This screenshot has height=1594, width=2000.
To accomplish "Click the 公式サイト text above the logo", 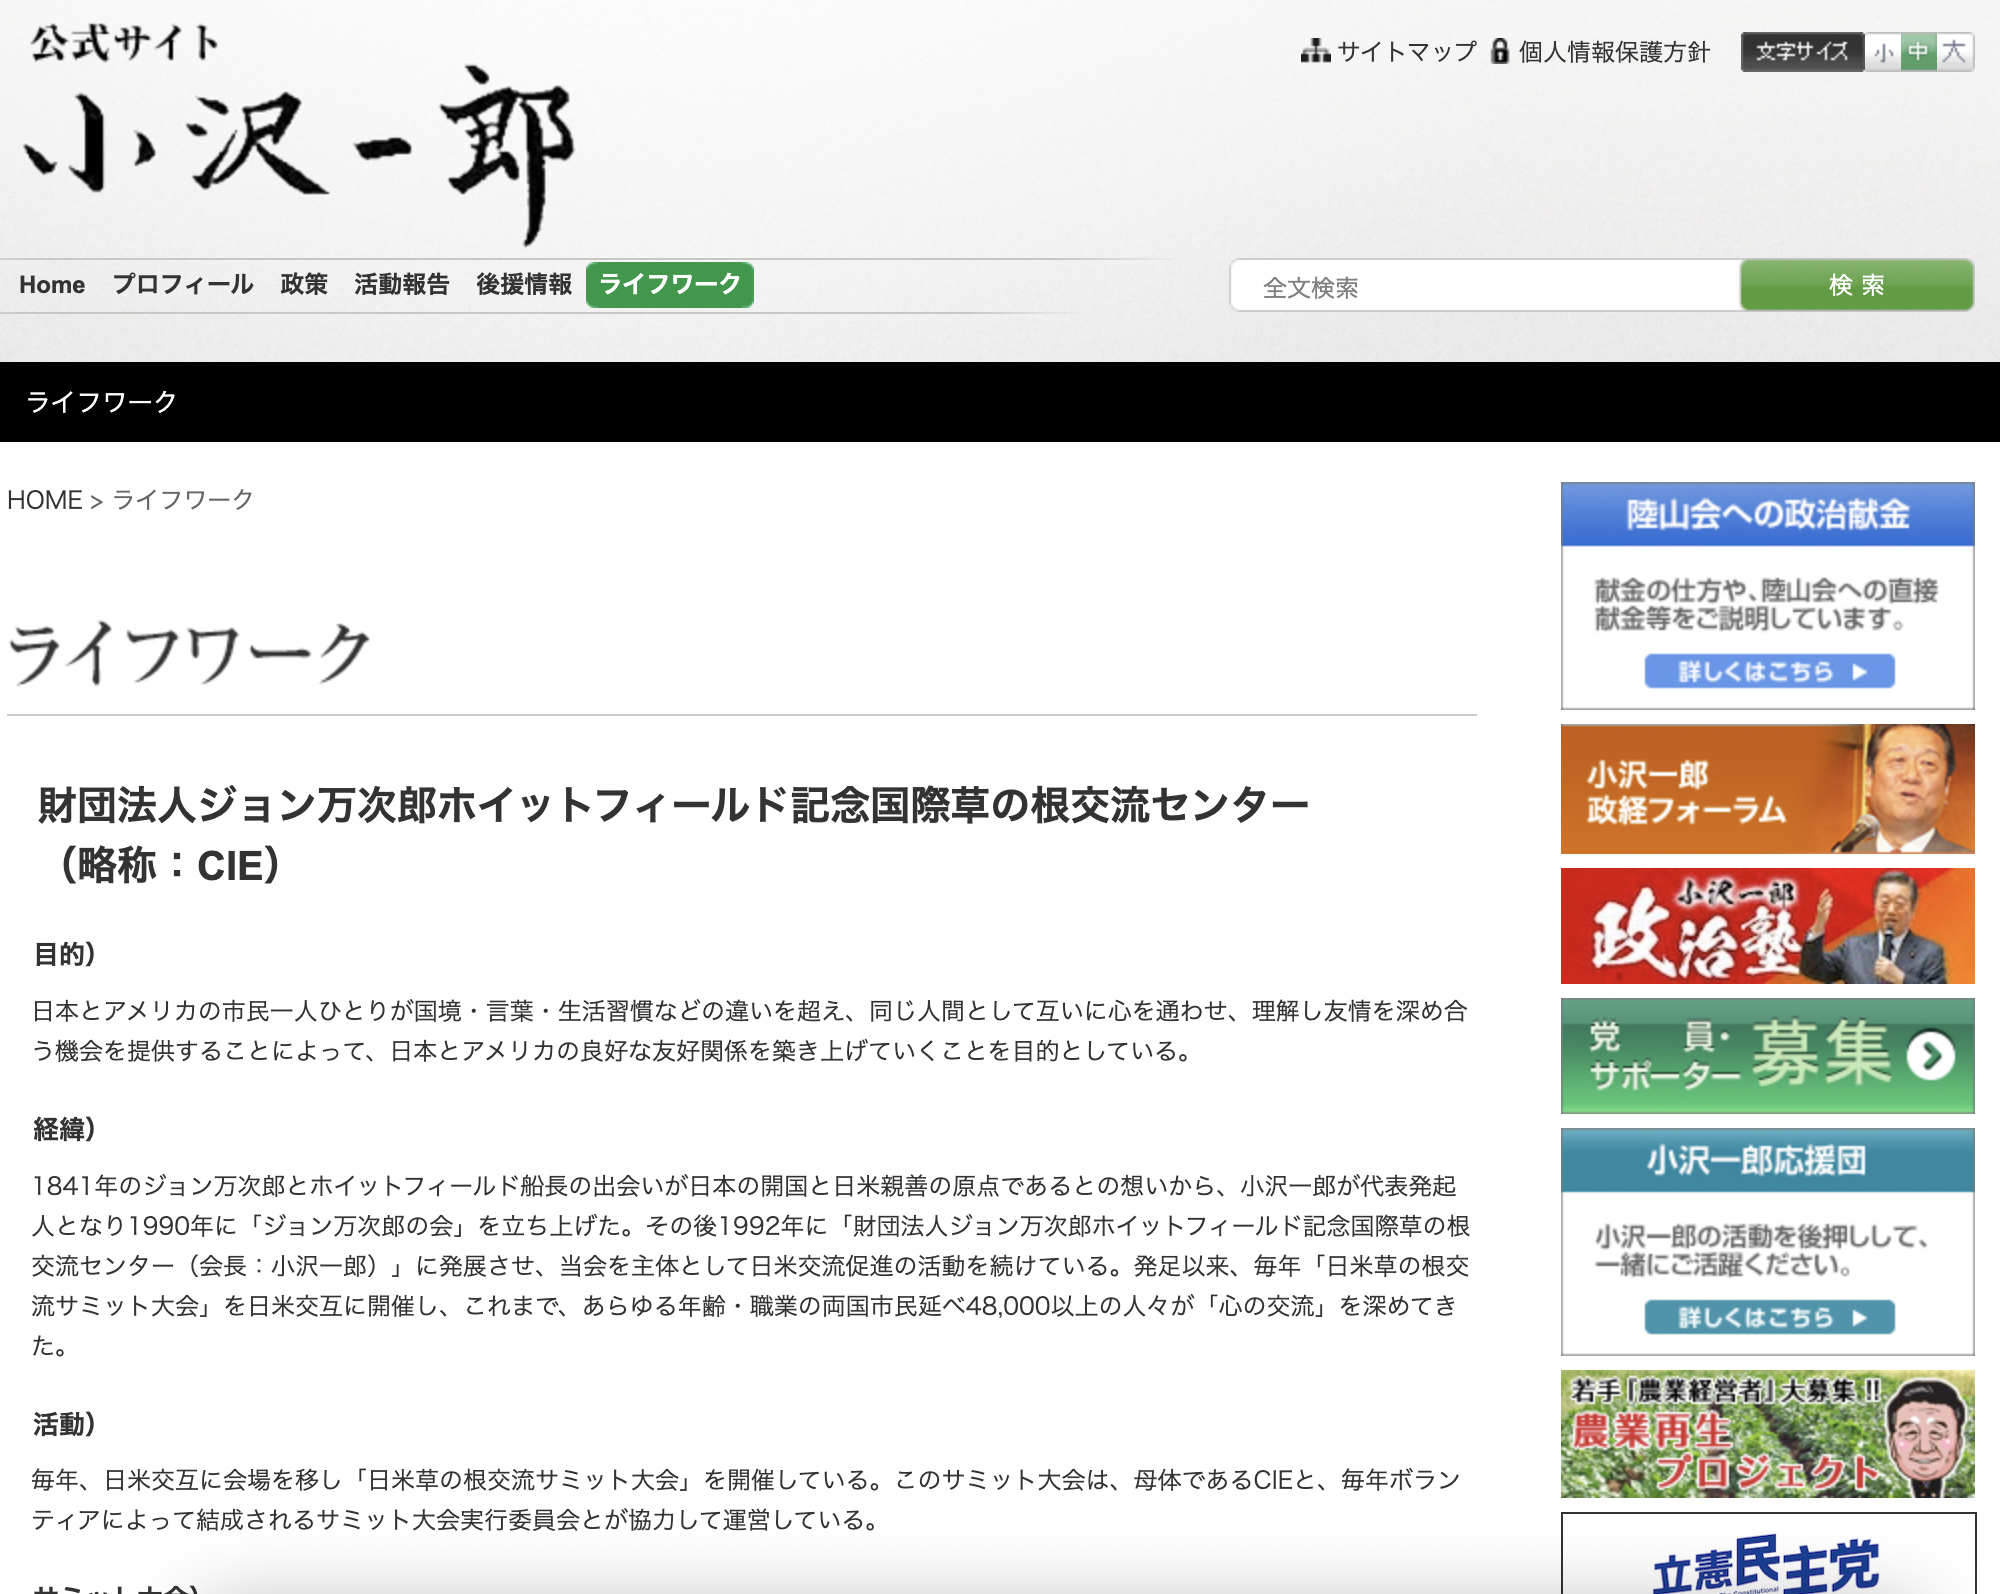I will [124, 43].
